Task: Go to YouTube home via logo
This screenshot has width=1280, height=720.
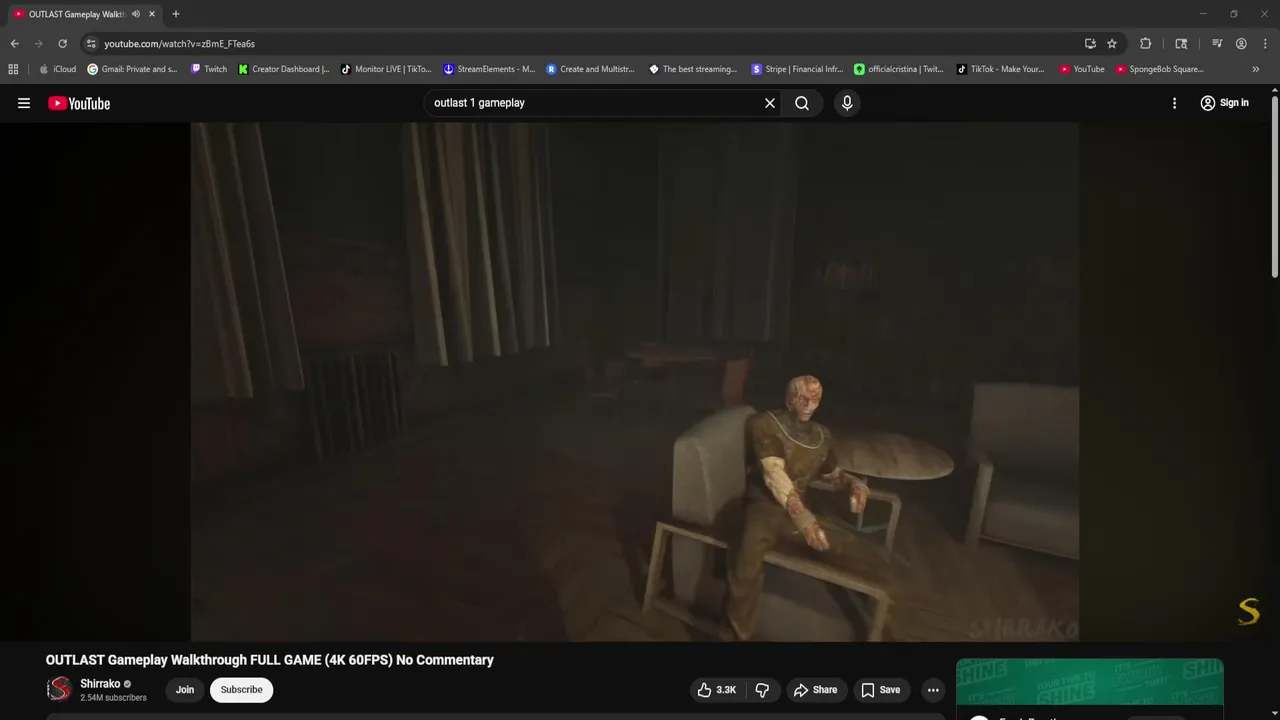Action: 79,103
